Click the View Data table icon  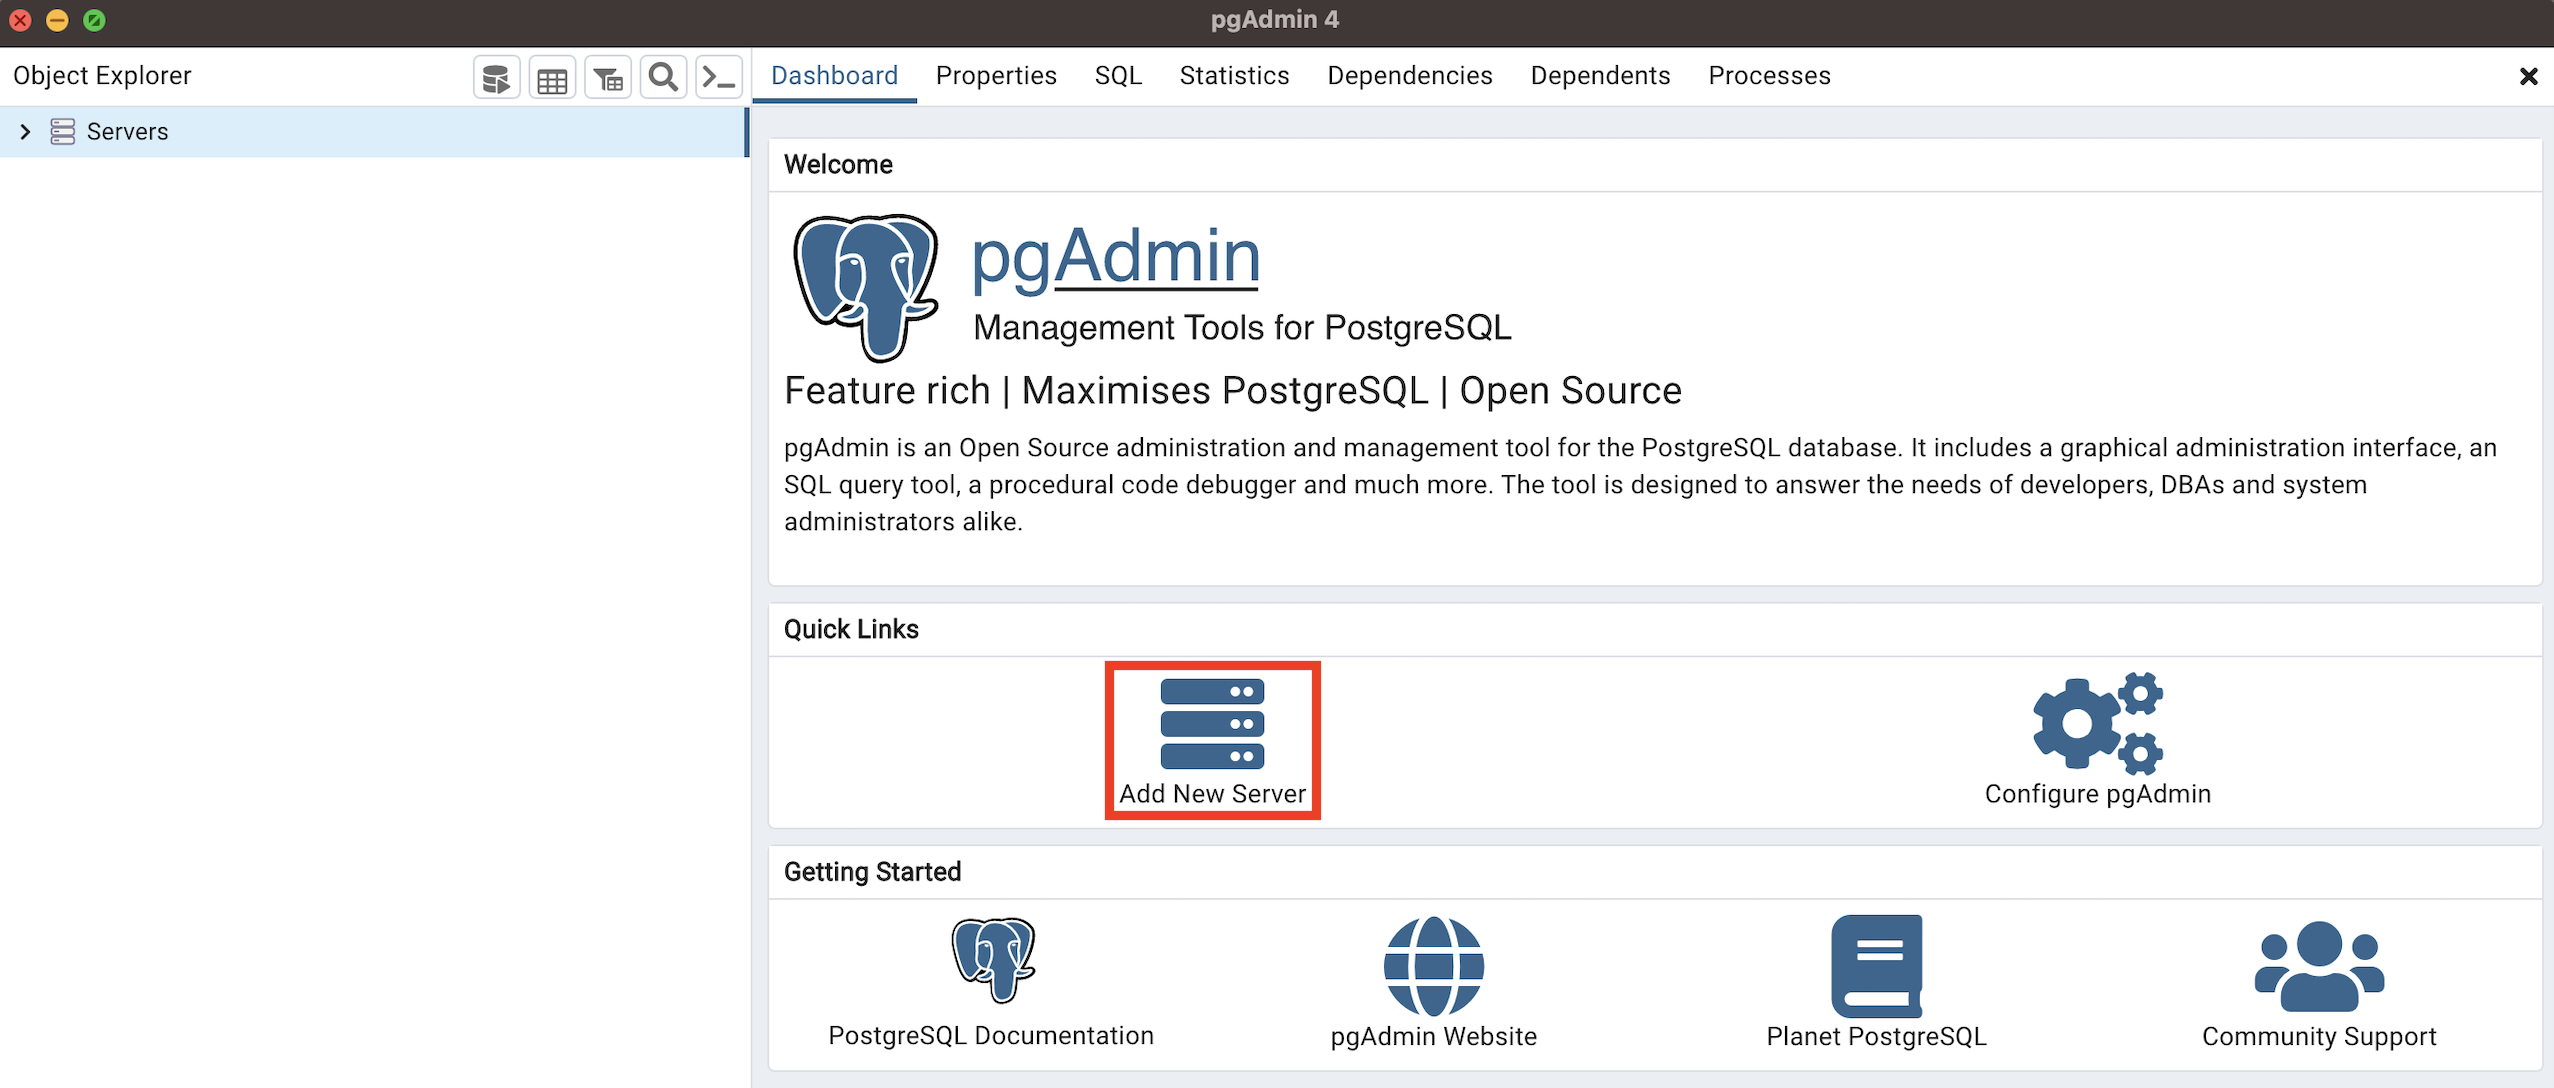point(552,78)
